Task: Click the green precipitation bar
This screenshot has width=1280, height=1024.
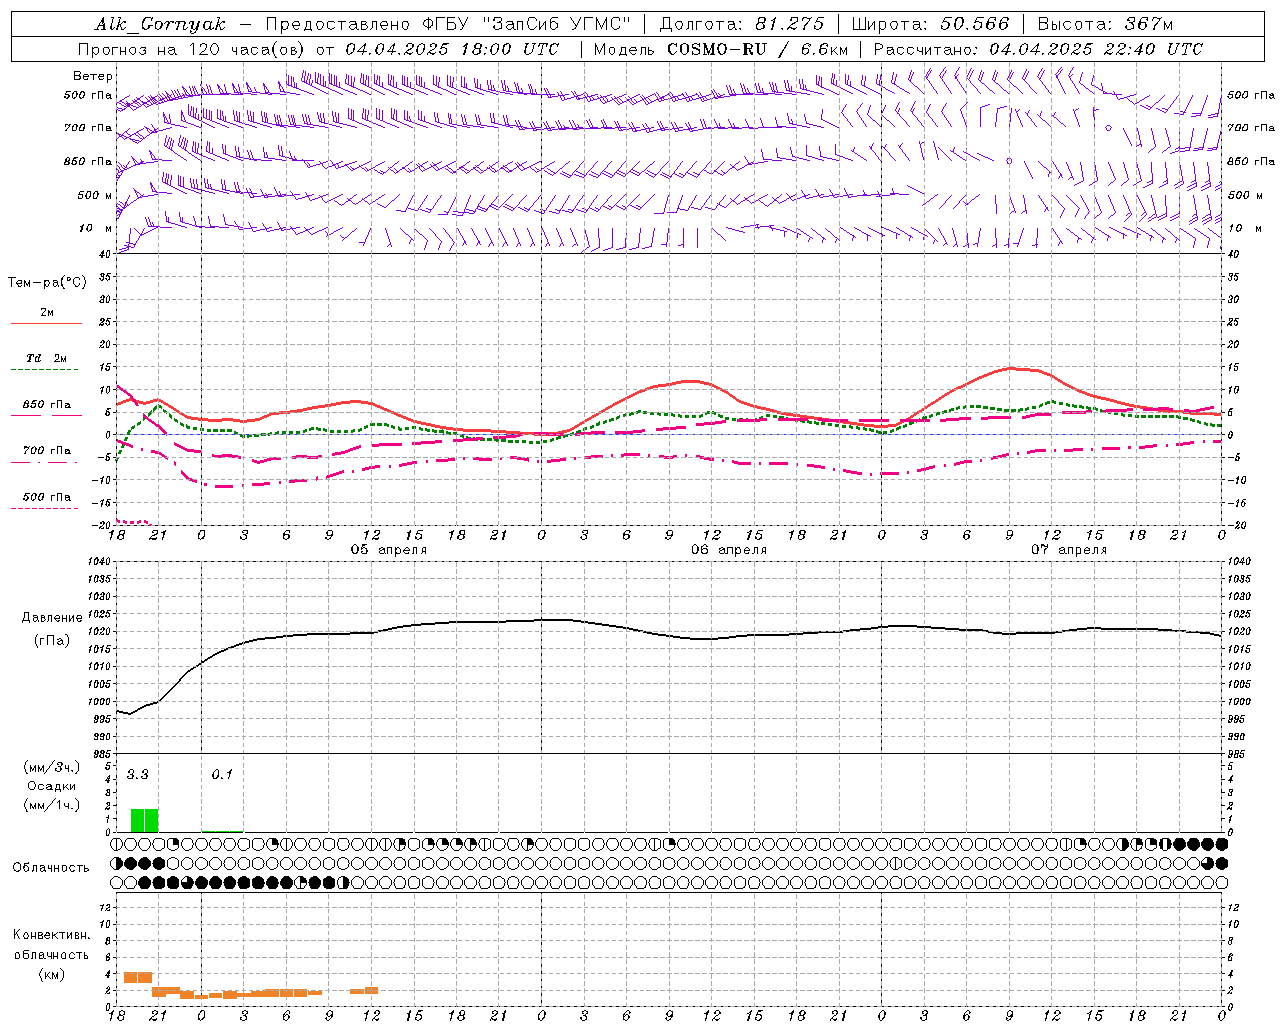Action: 145,820
